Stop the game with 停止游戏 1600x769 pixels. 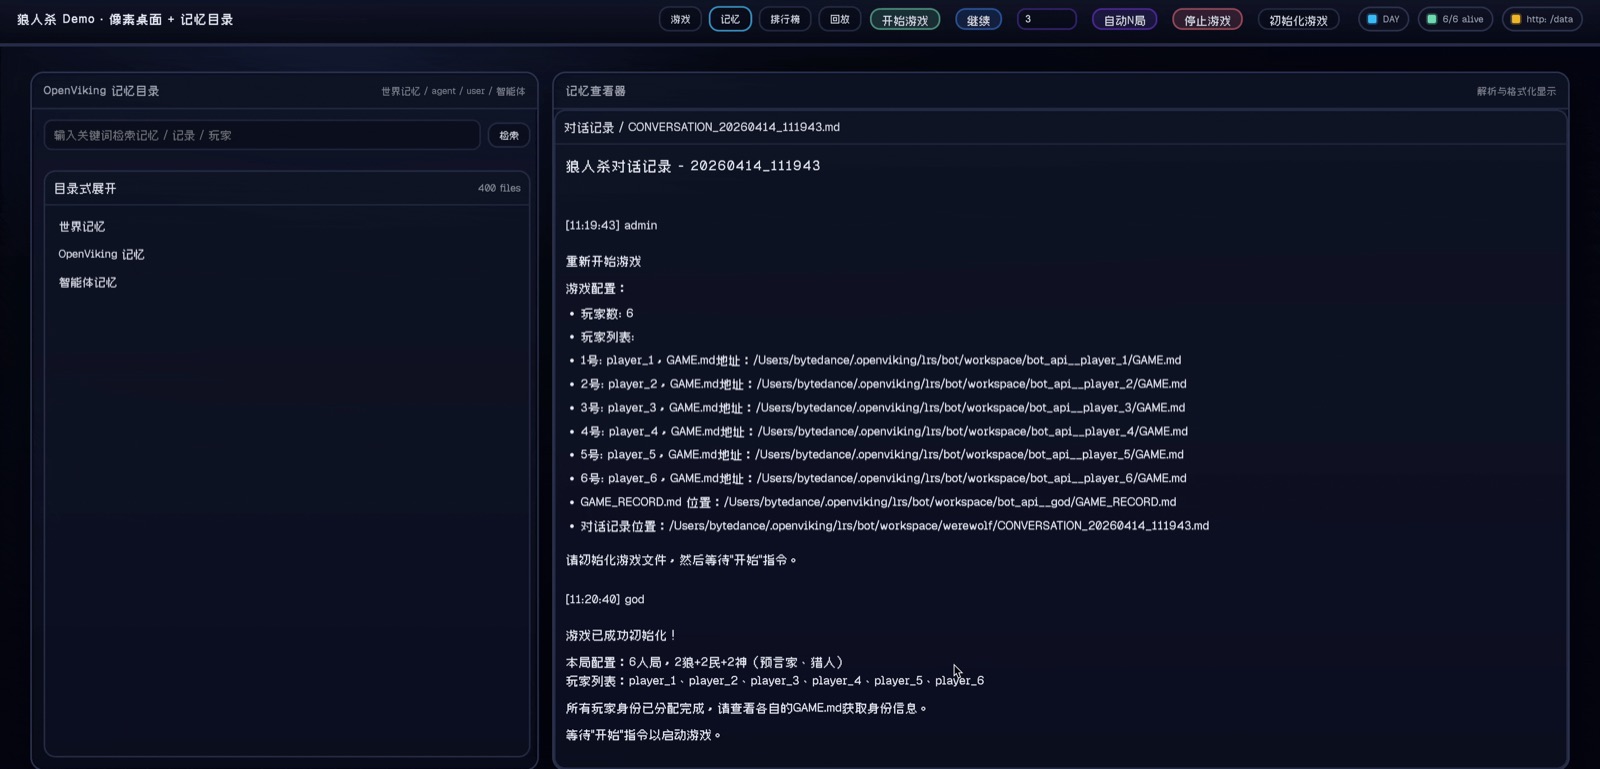coord(1207,20)
